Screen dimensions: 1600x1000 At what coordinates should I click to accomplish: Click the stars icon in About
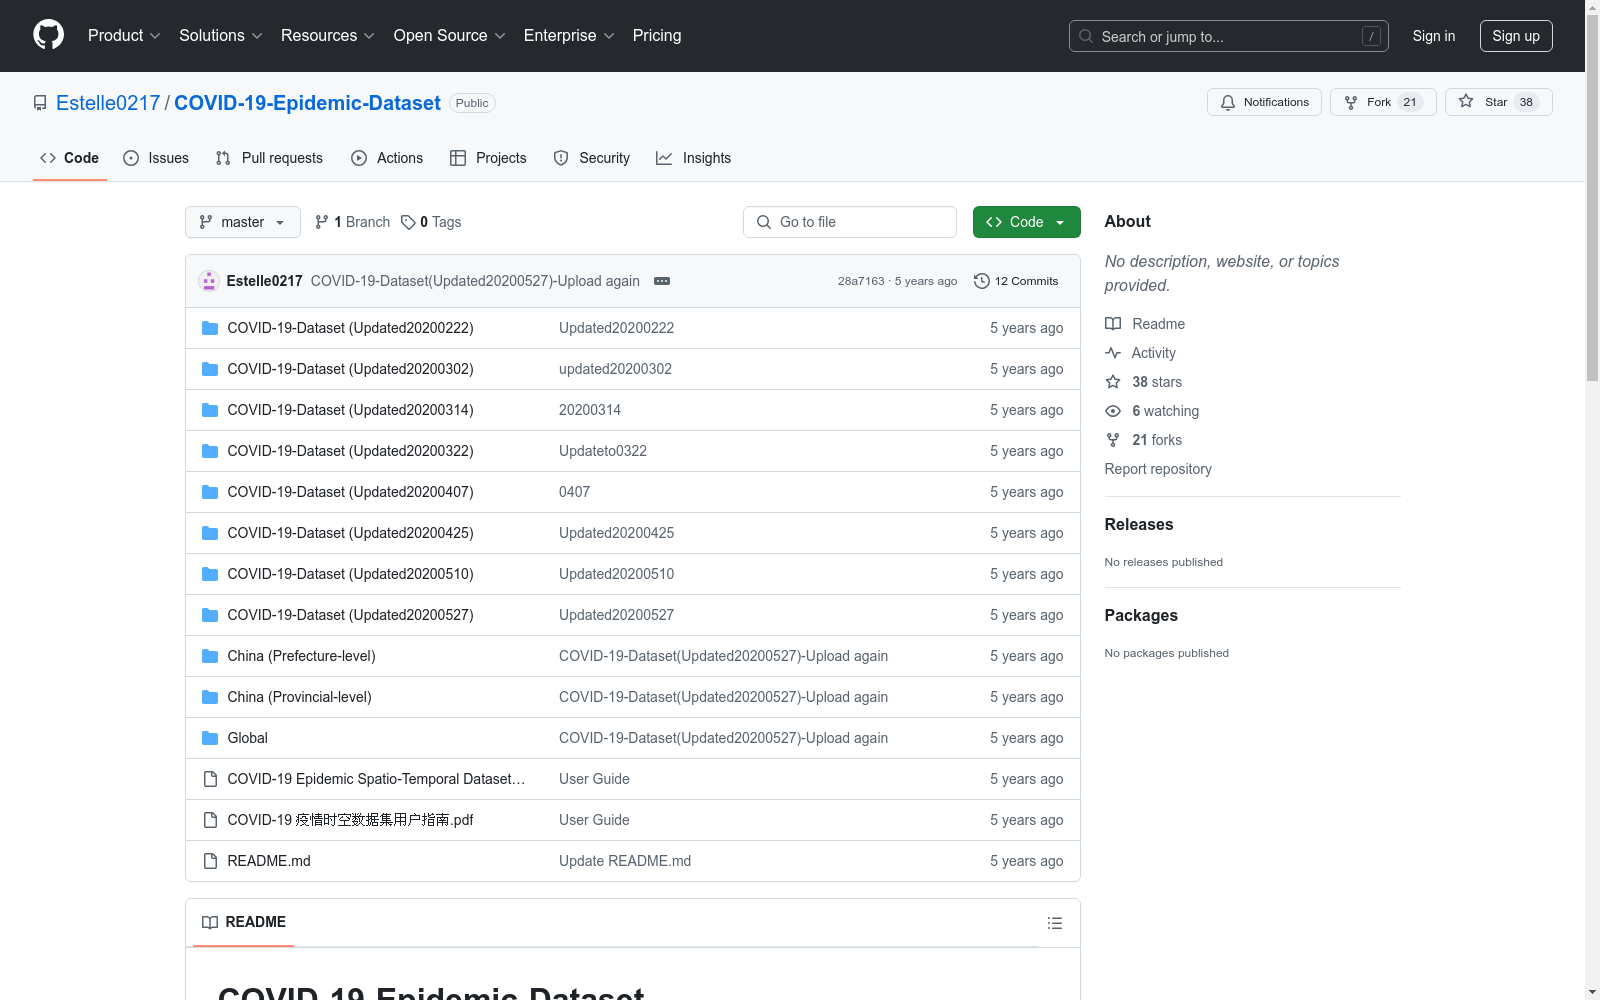point(1113,382)
